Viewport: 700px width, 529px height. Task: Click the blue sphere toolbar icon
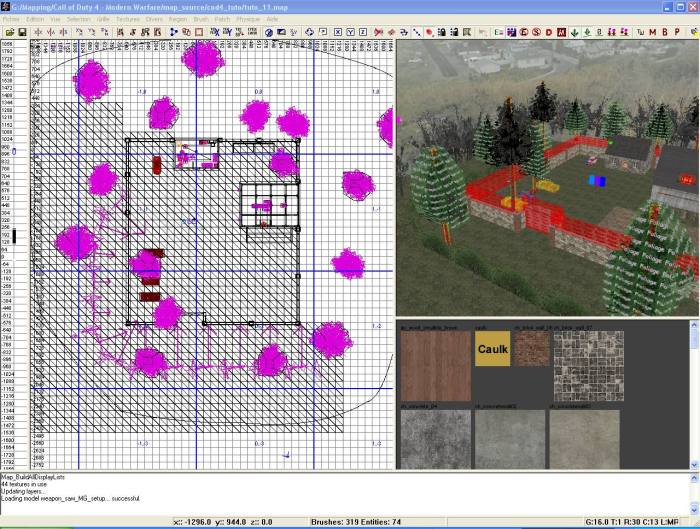(269, 32)
